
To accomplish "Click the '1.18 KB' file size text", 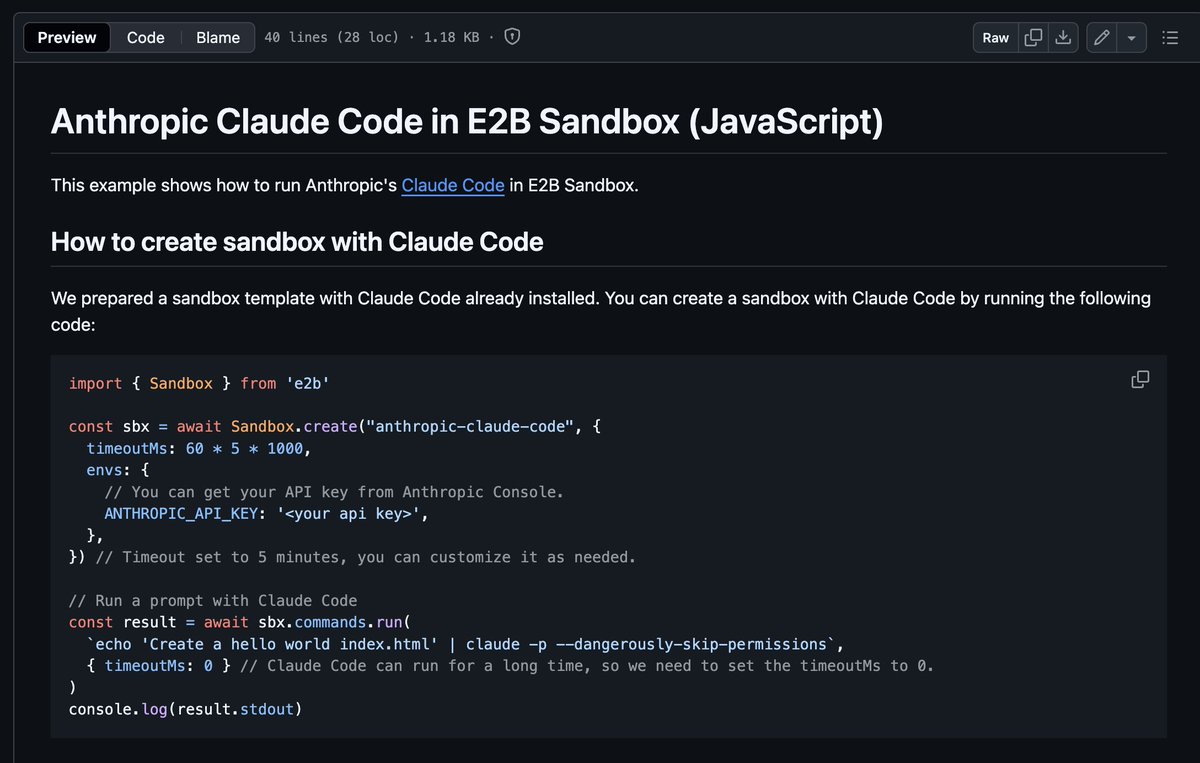I will pyautogui.click(x=451, y=37).
